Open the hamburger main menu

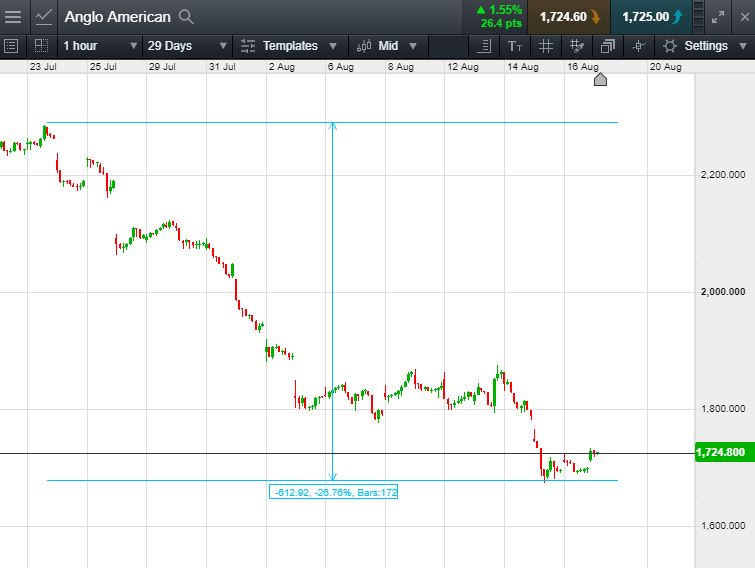tap(13, 17)
